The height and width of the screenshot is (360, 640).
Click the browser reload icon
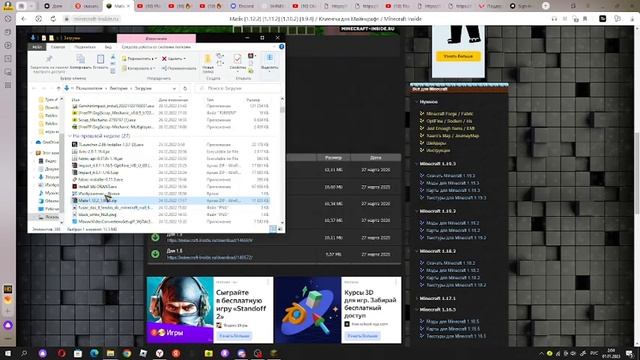click(x=53, y=19)
